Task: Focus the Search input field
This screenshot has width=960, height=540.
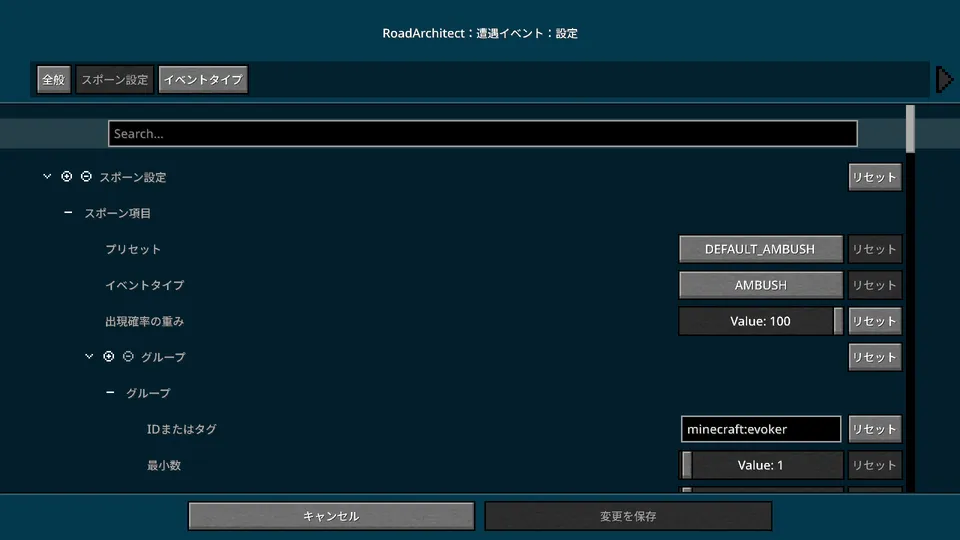Action: (x=482, y=134)
